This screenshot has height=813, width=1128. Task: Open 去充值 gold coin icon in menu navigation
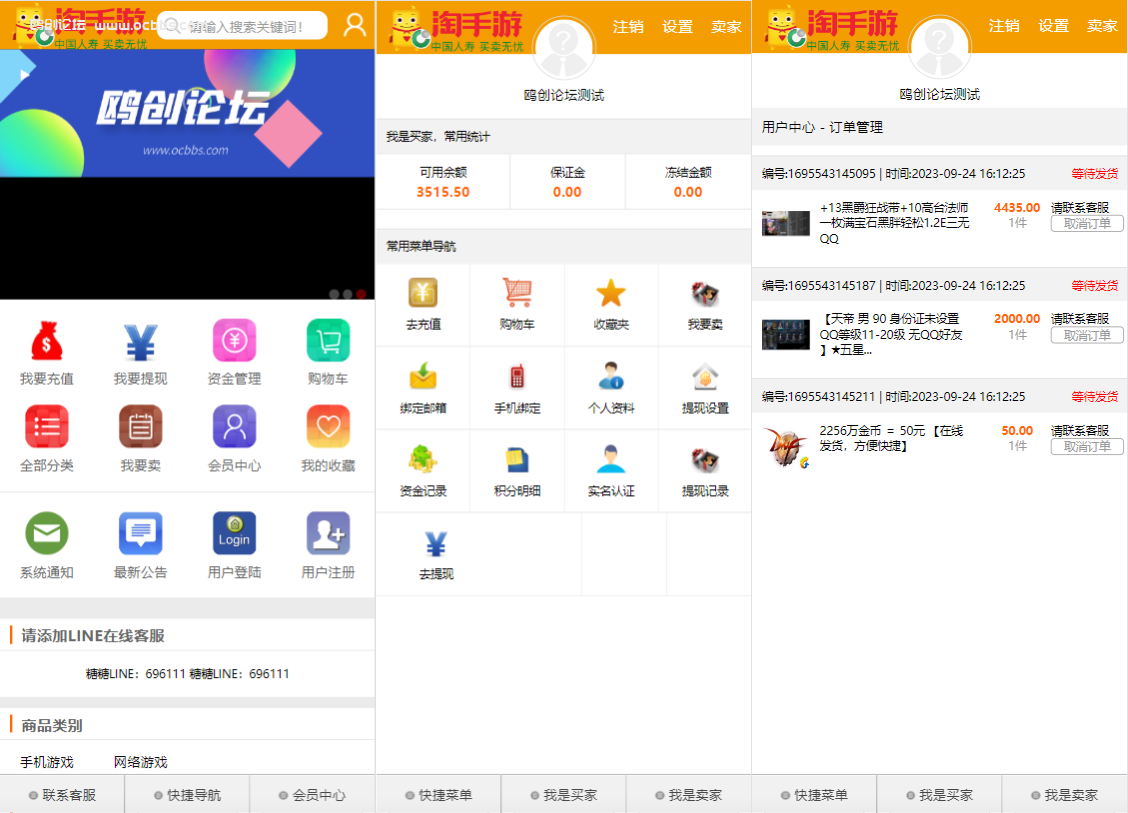(423, 293)
